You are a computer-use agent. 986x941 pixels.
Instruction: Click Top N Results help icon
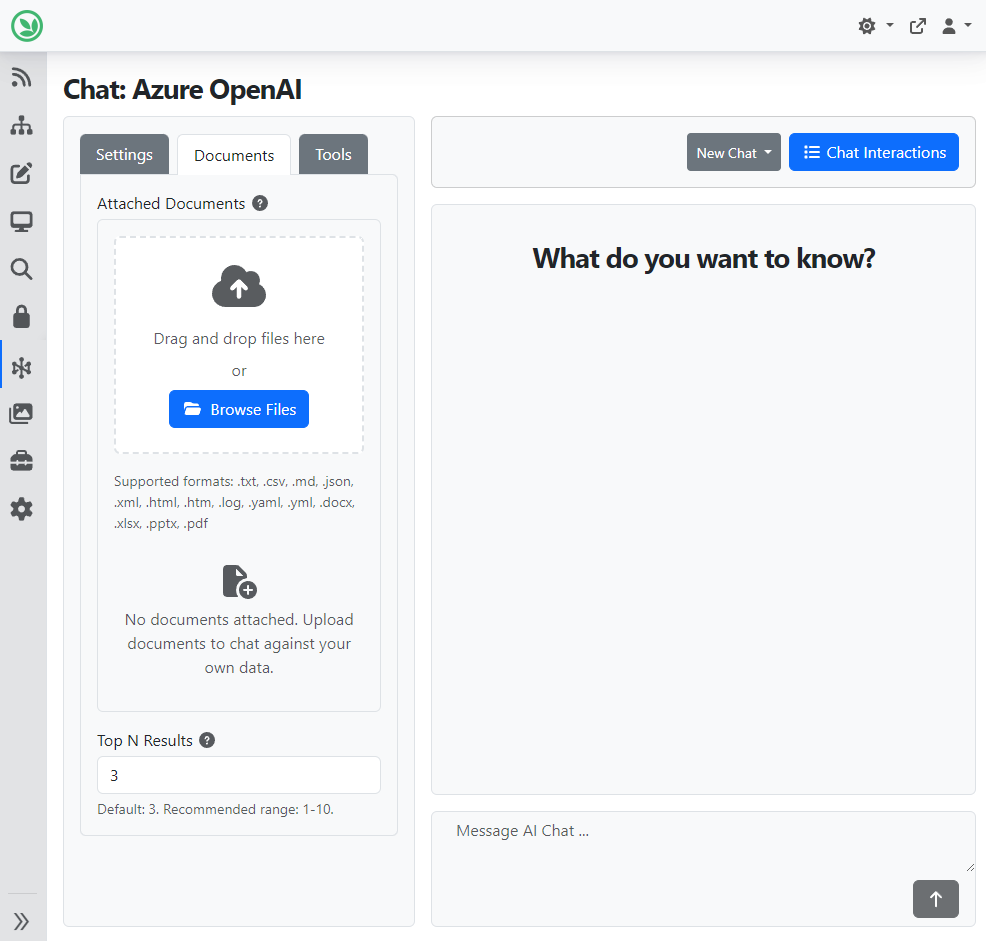click(207, 740)
